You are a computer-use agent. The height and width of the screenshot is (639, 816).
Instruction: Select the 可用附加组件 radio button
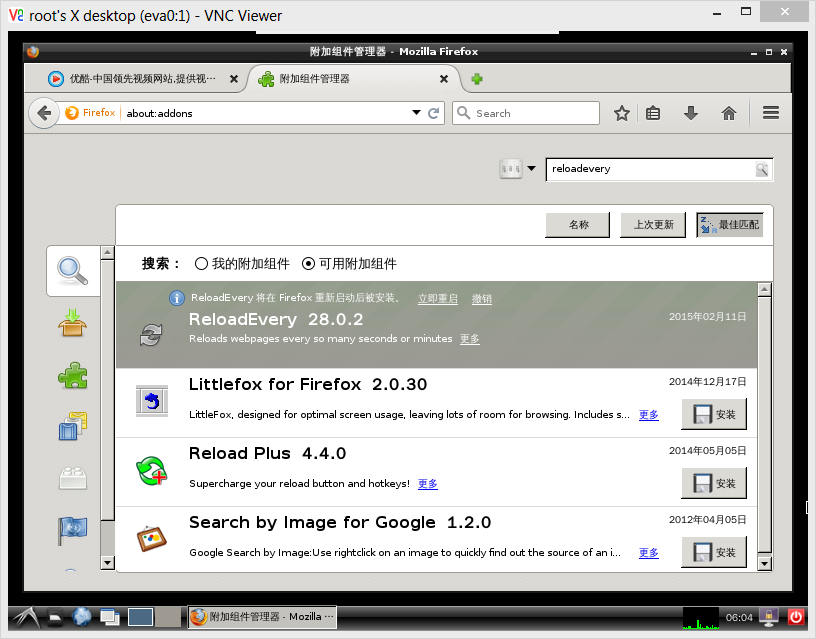click(x=308, y=264)
